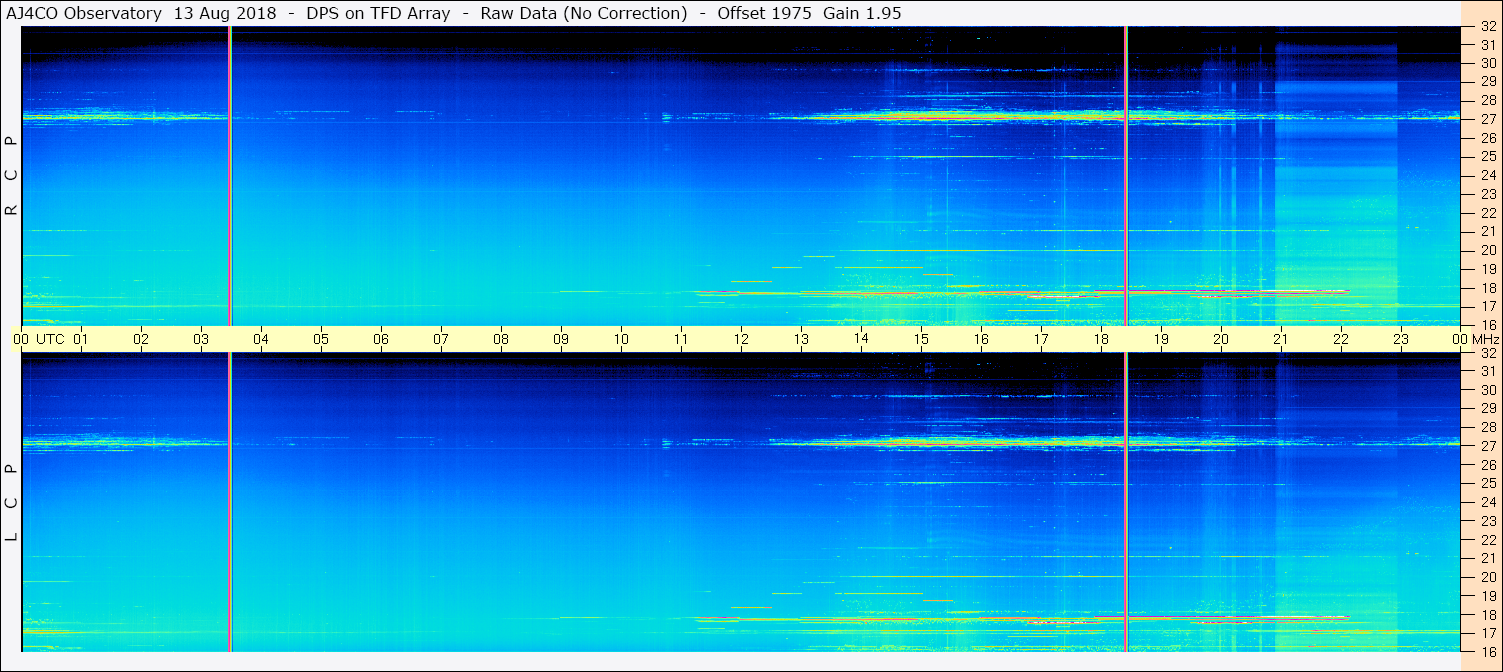Click the 30 MHz label on the RCP frequency scale
Viewport: 1503px width, 672px height.
point(1488,63)
